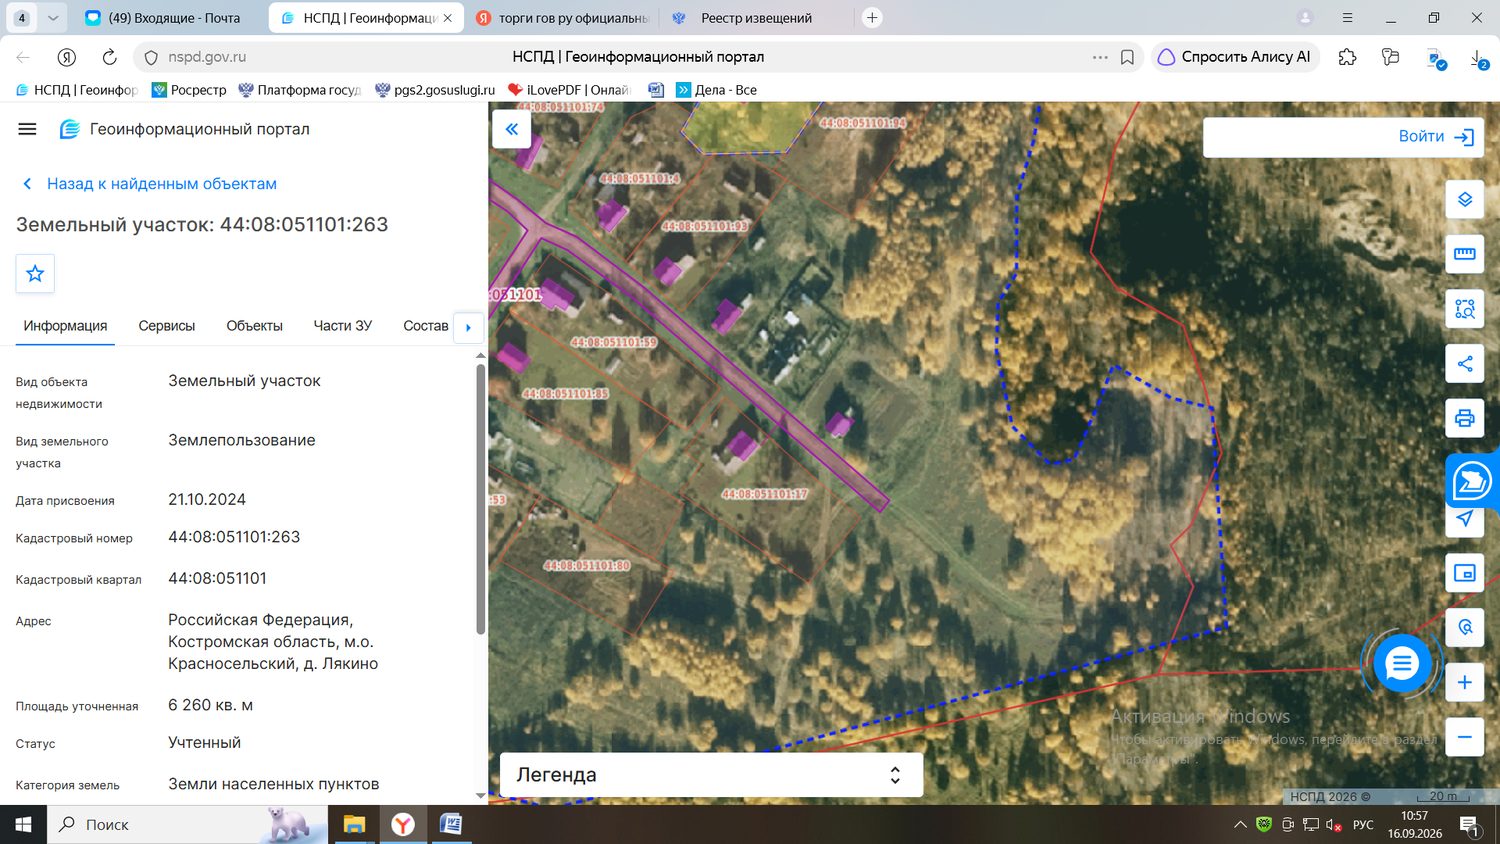This screenshot has height=844, width=1500.
Task: Click Спросить Алису AI button
Action: coord(1235,57)
